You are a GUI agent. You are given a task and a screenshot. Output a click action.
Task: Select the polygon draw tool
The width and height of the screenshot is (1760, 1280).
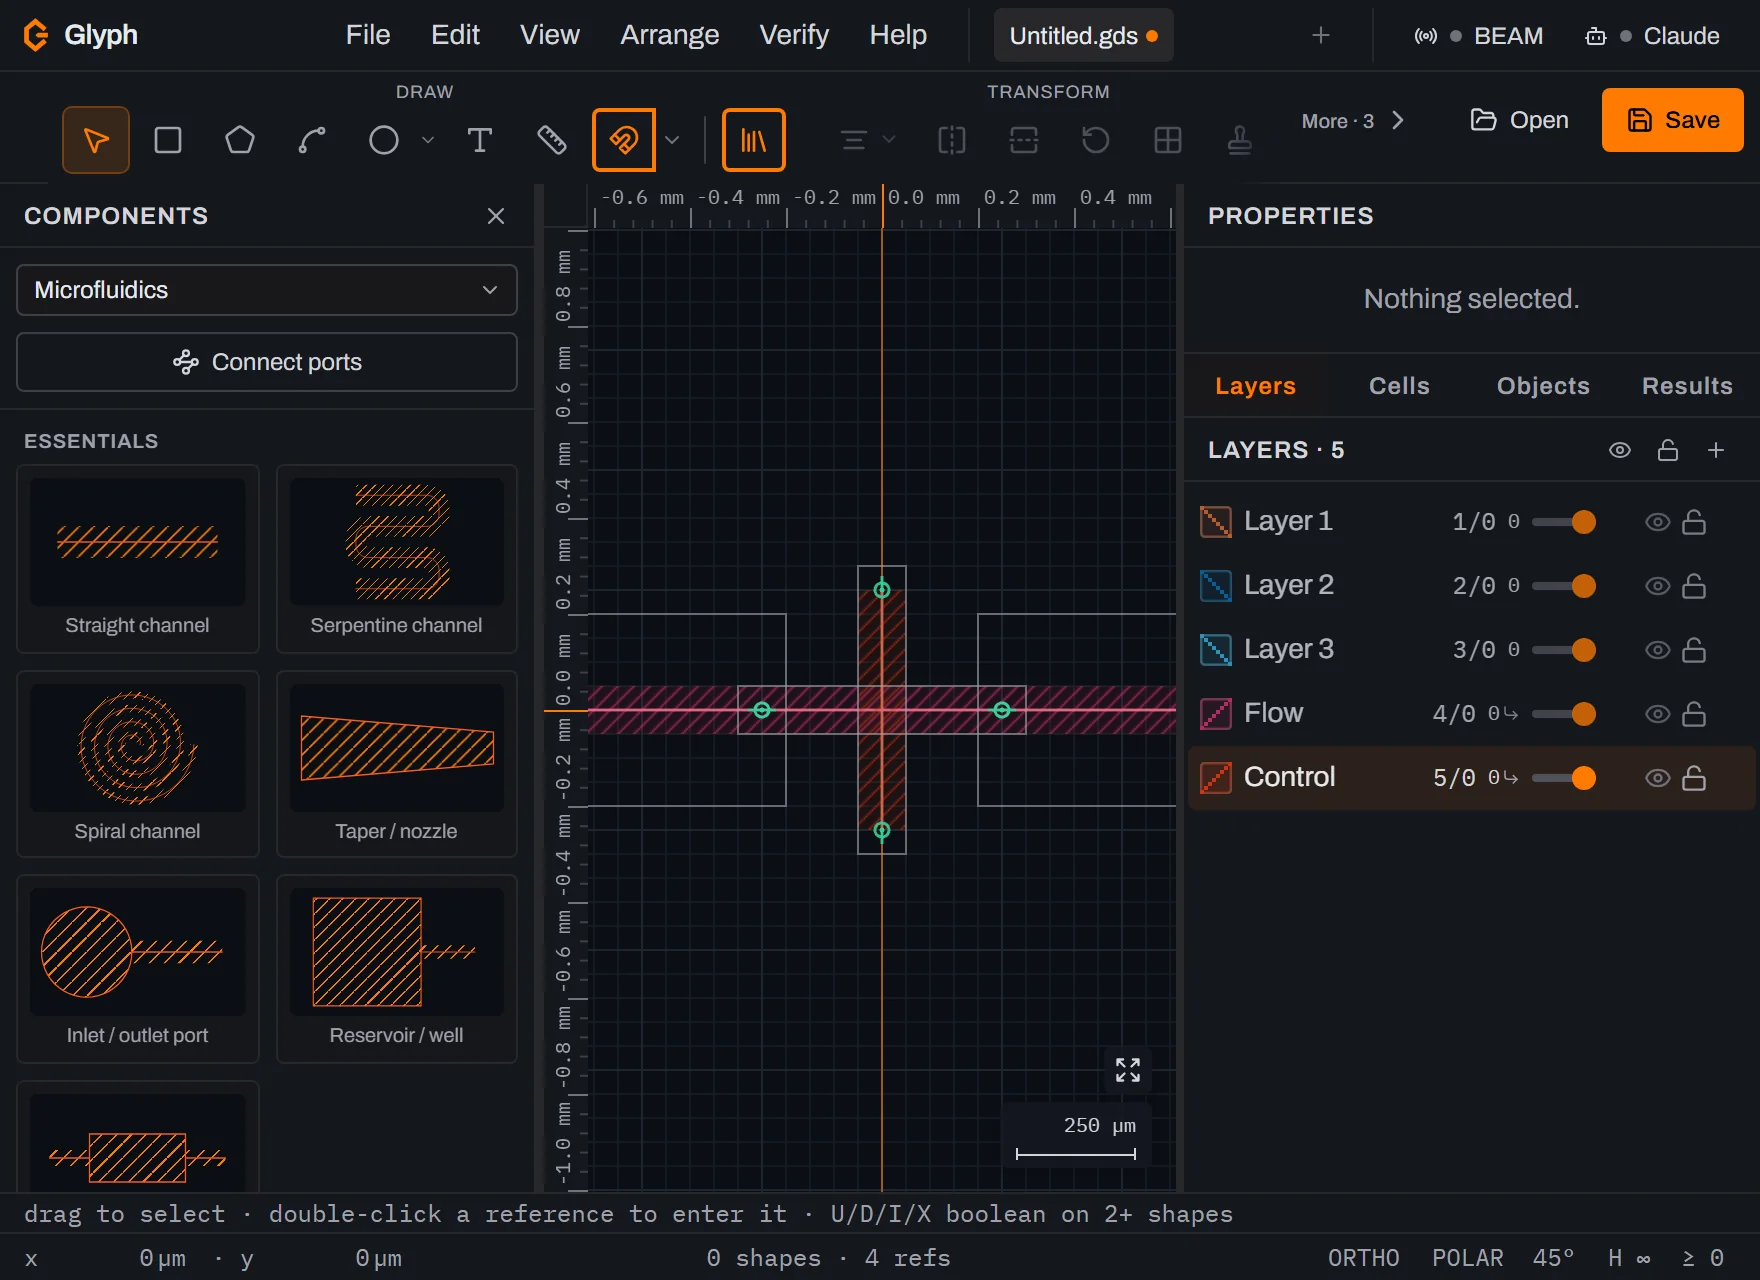pos(240,140)
